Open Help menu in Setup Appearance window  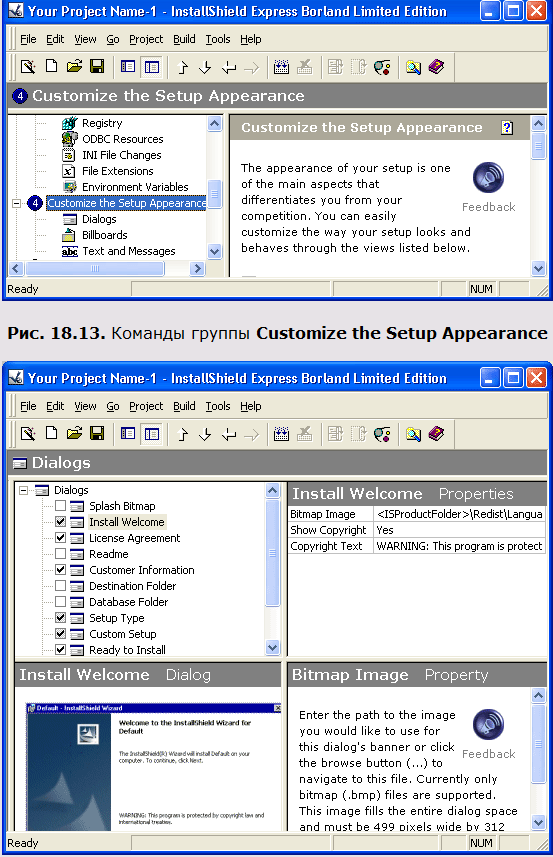[x=251, y=39]
